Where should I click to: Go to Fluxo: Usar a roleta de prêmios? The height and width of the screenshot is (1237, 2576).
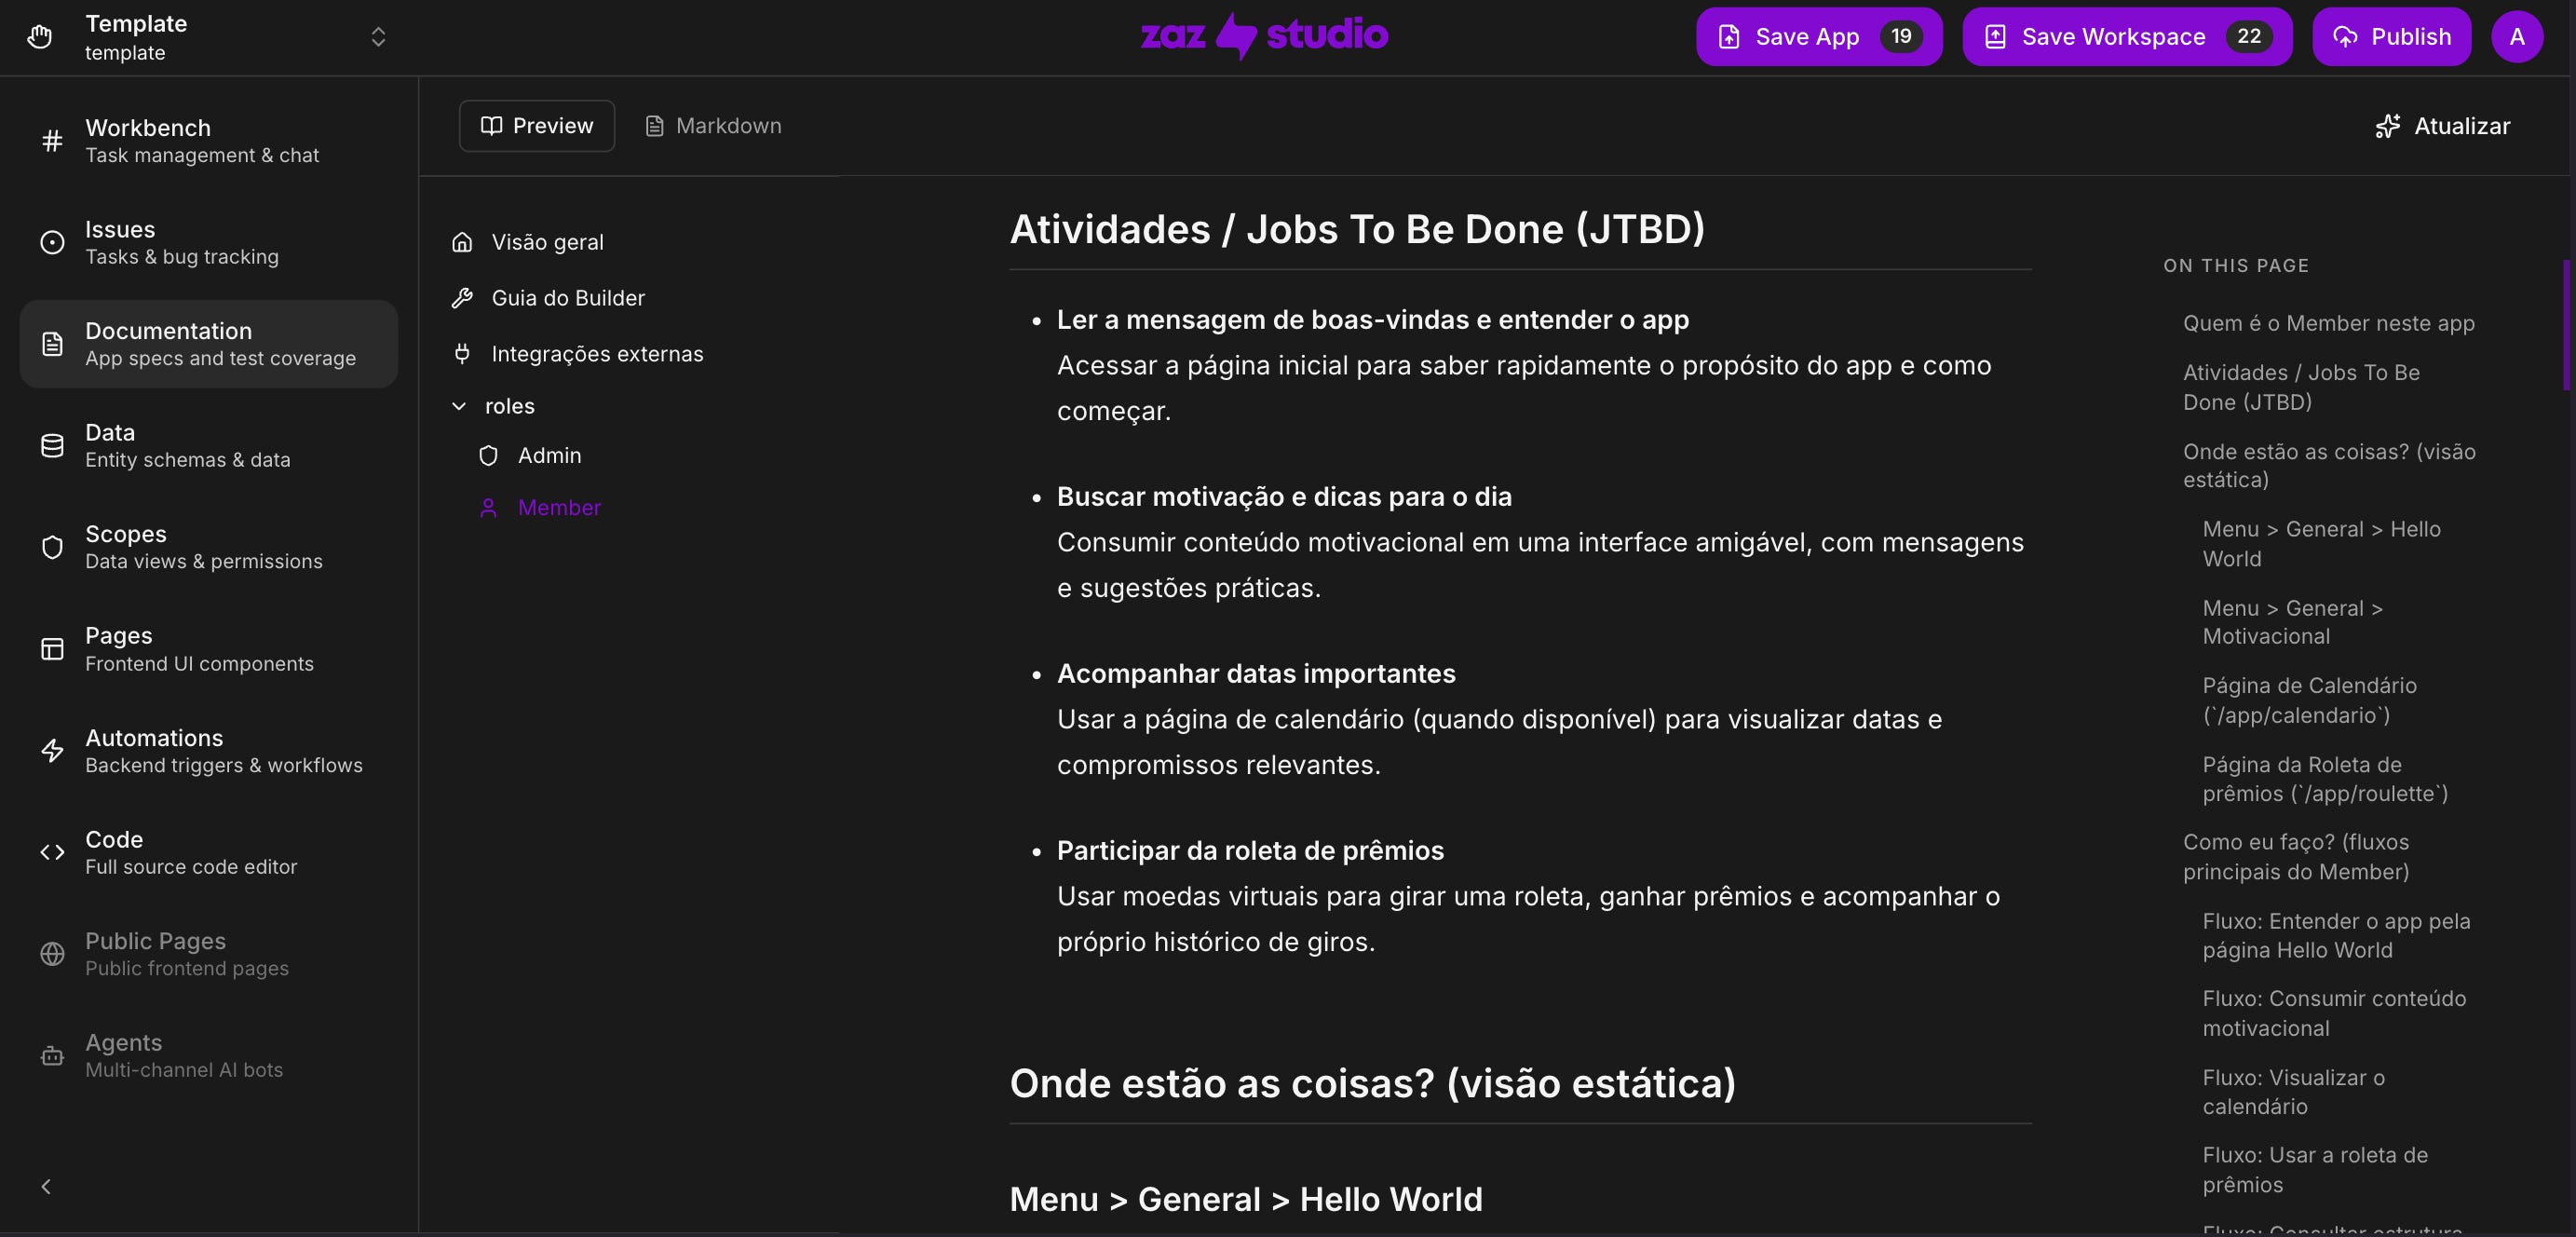[2315, 1169]
